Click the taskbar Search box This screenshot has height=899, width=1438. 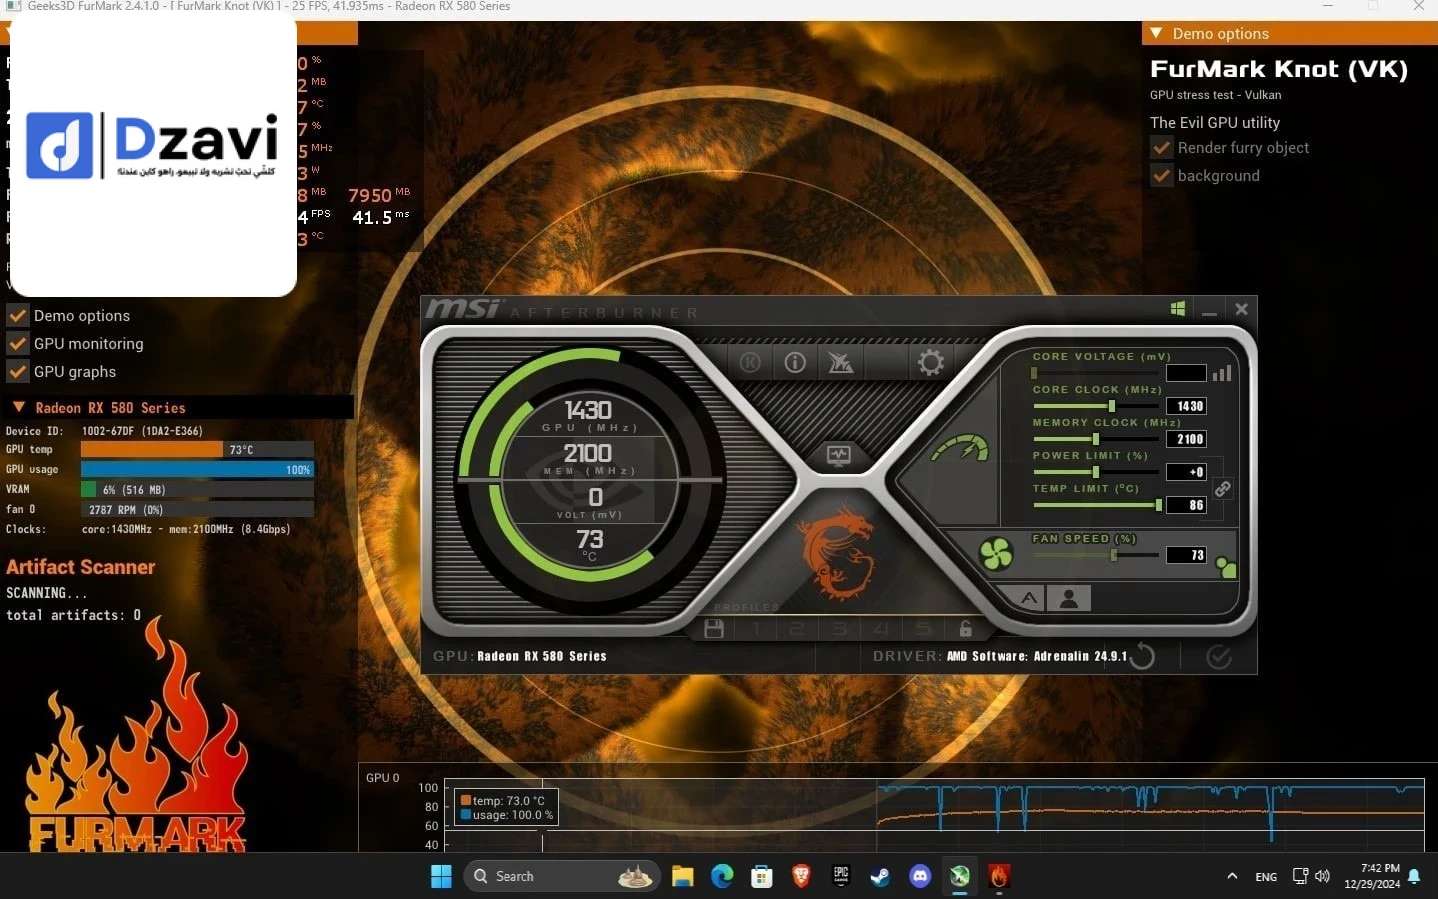pyautogui.click(x=562, y=876)
